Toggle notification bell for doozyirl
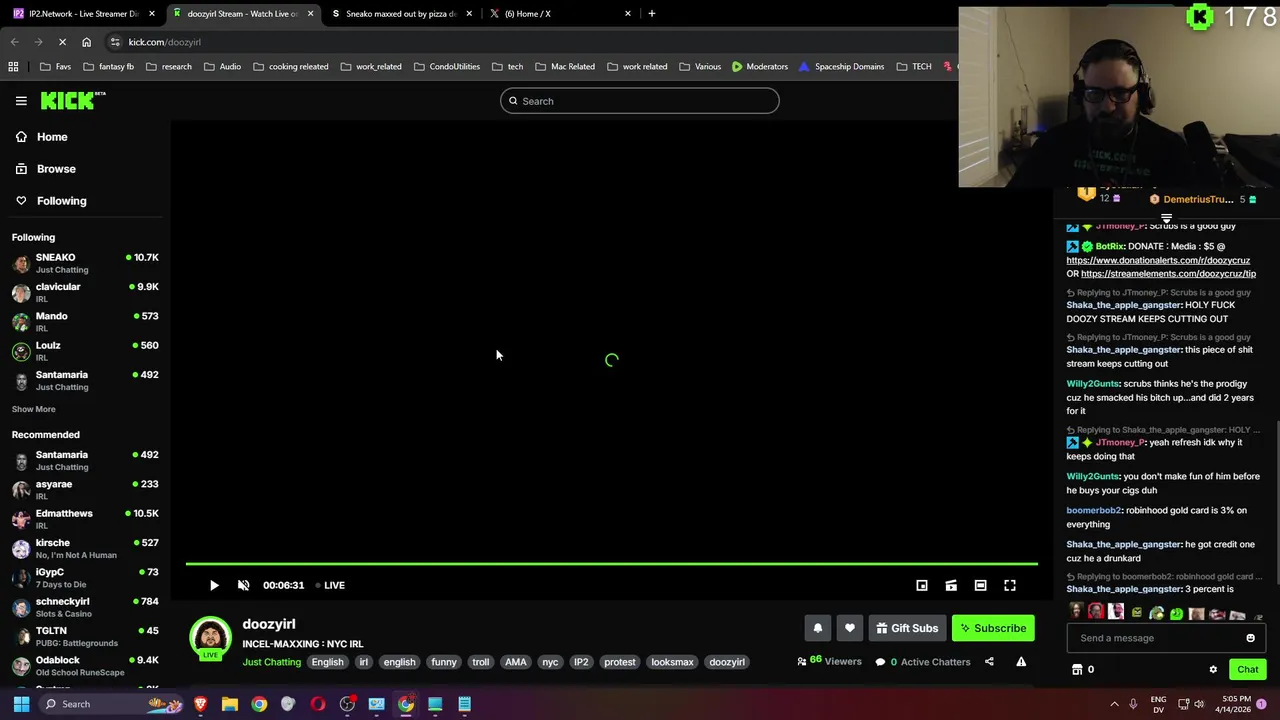Image resolution: width=1280 pixels, height=720 pixels. click(817, 628)
